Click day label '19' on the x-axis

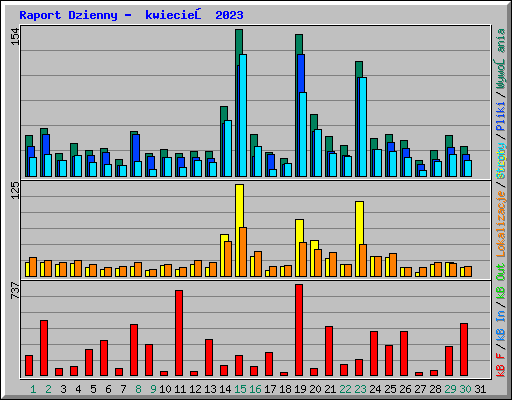click(300, 389)
